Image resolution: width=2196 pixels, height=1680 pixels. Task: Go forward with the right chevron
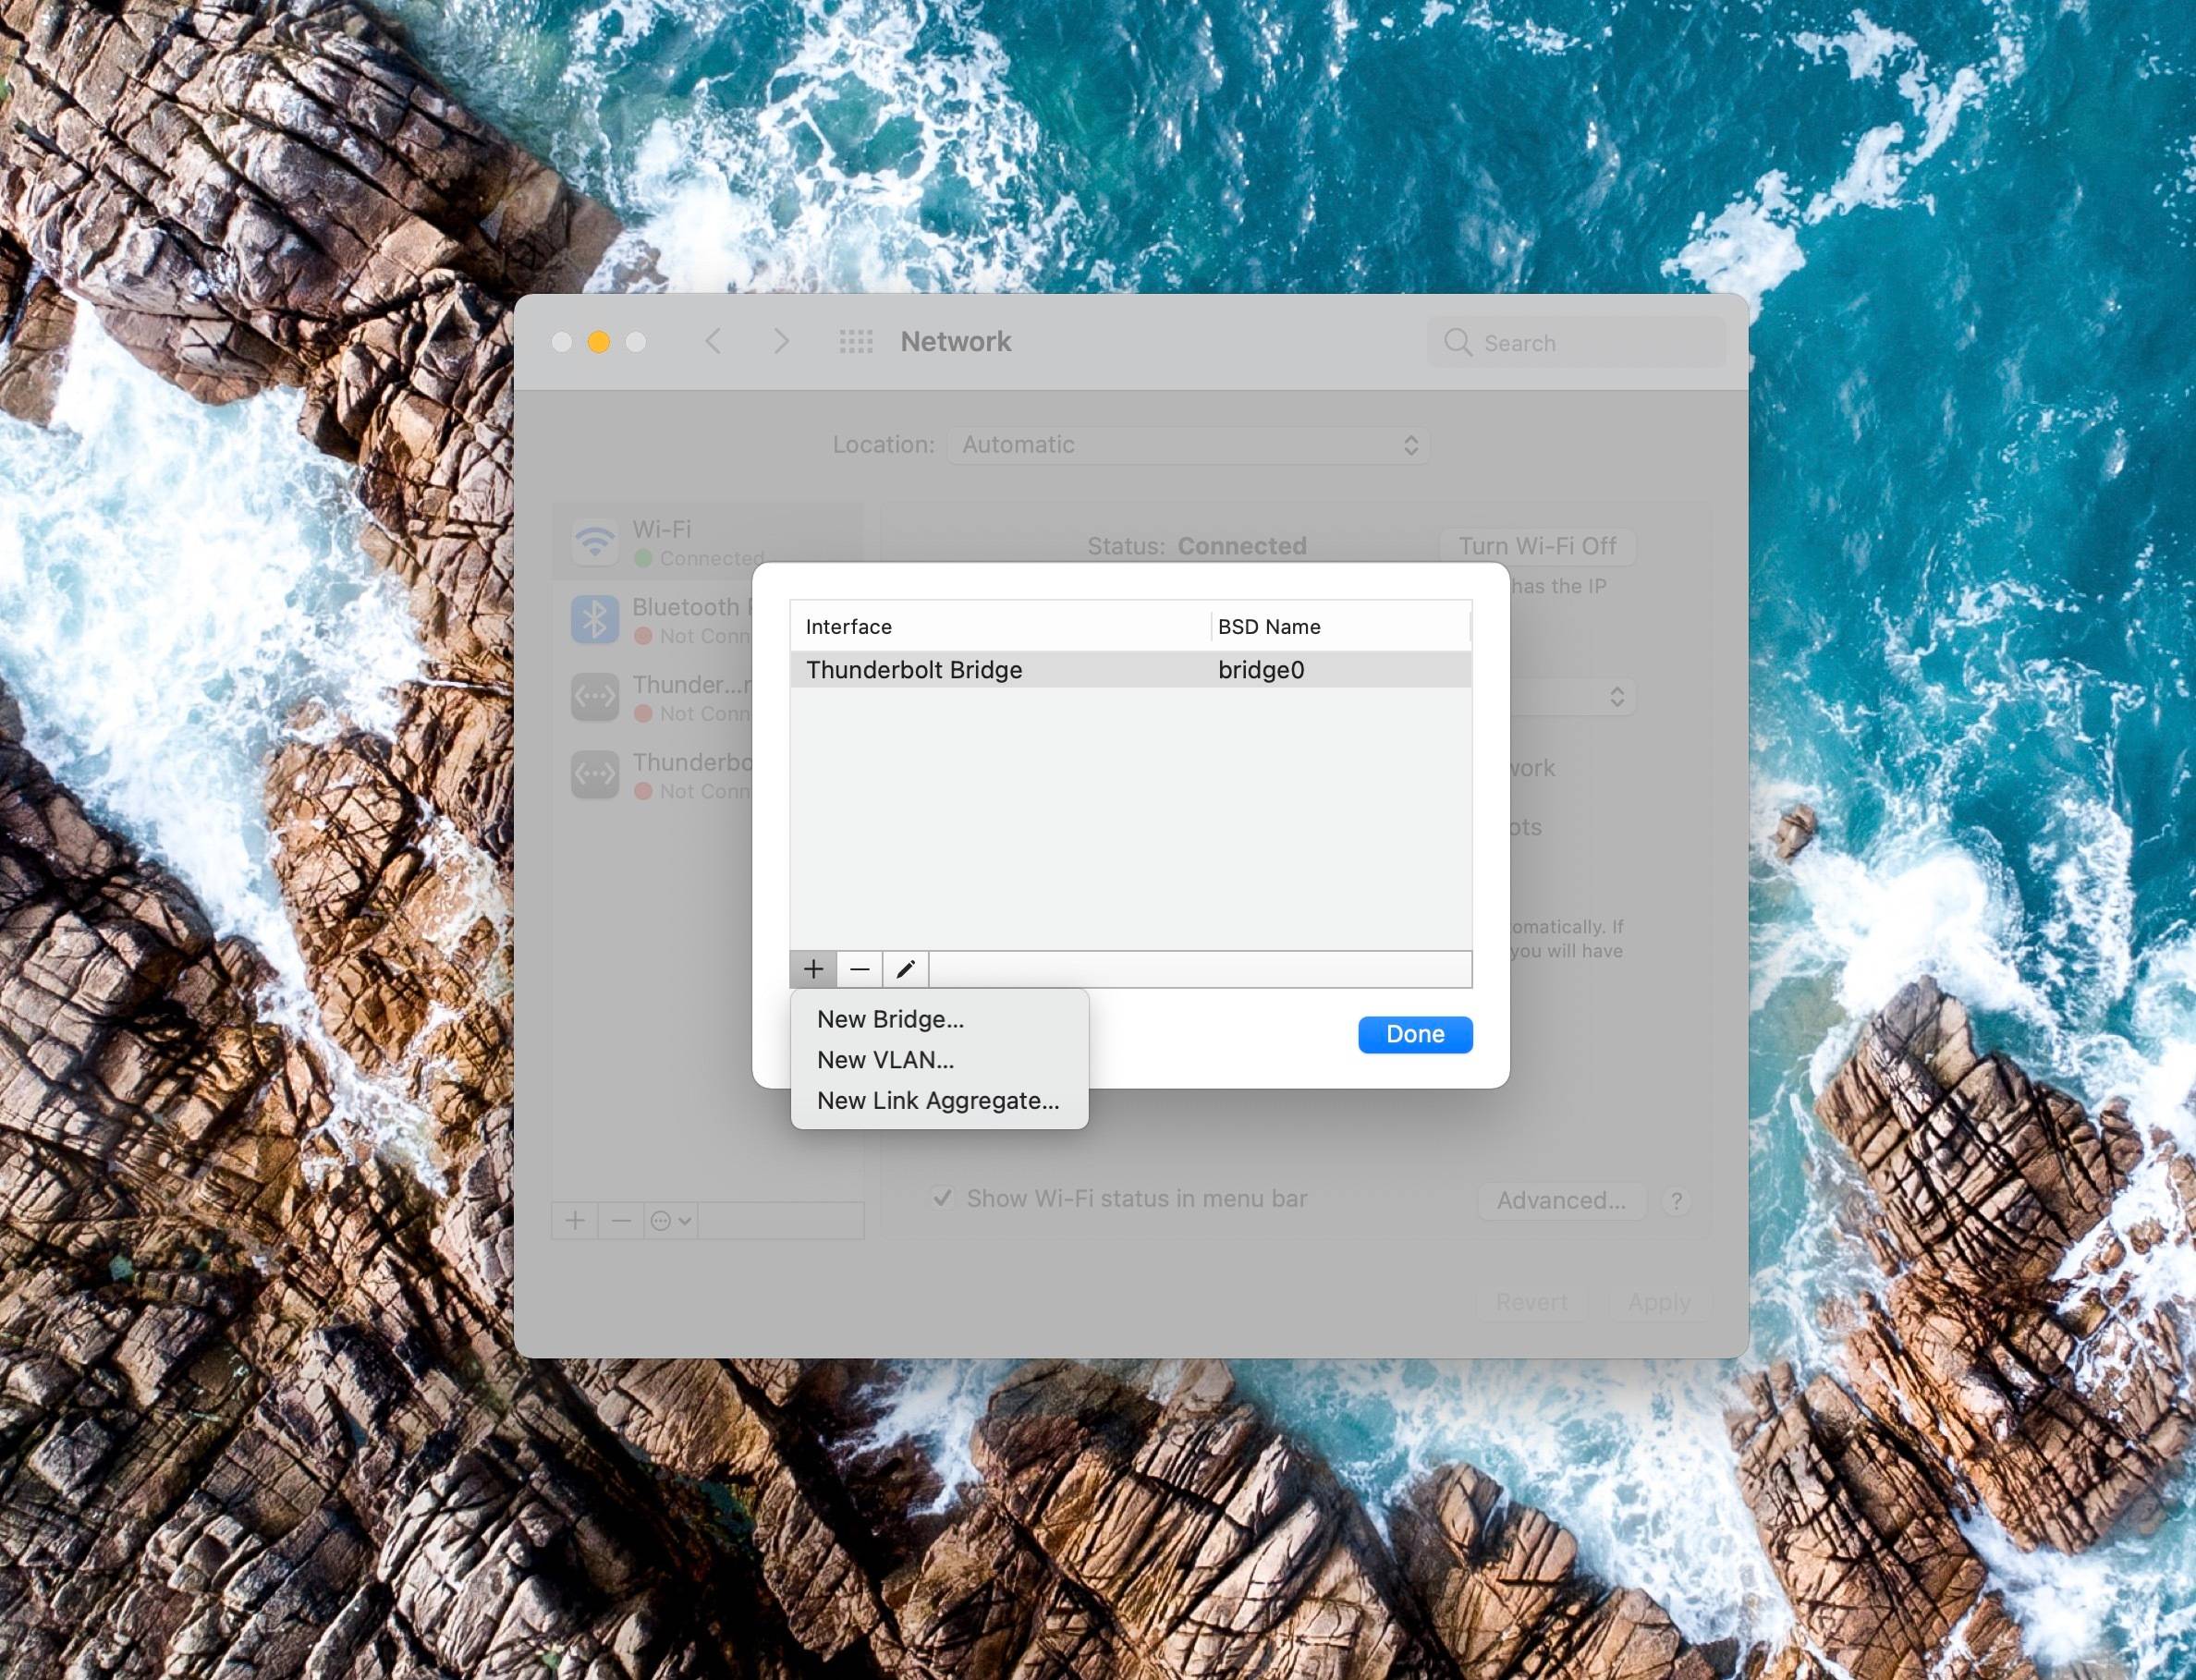point(782,342)
